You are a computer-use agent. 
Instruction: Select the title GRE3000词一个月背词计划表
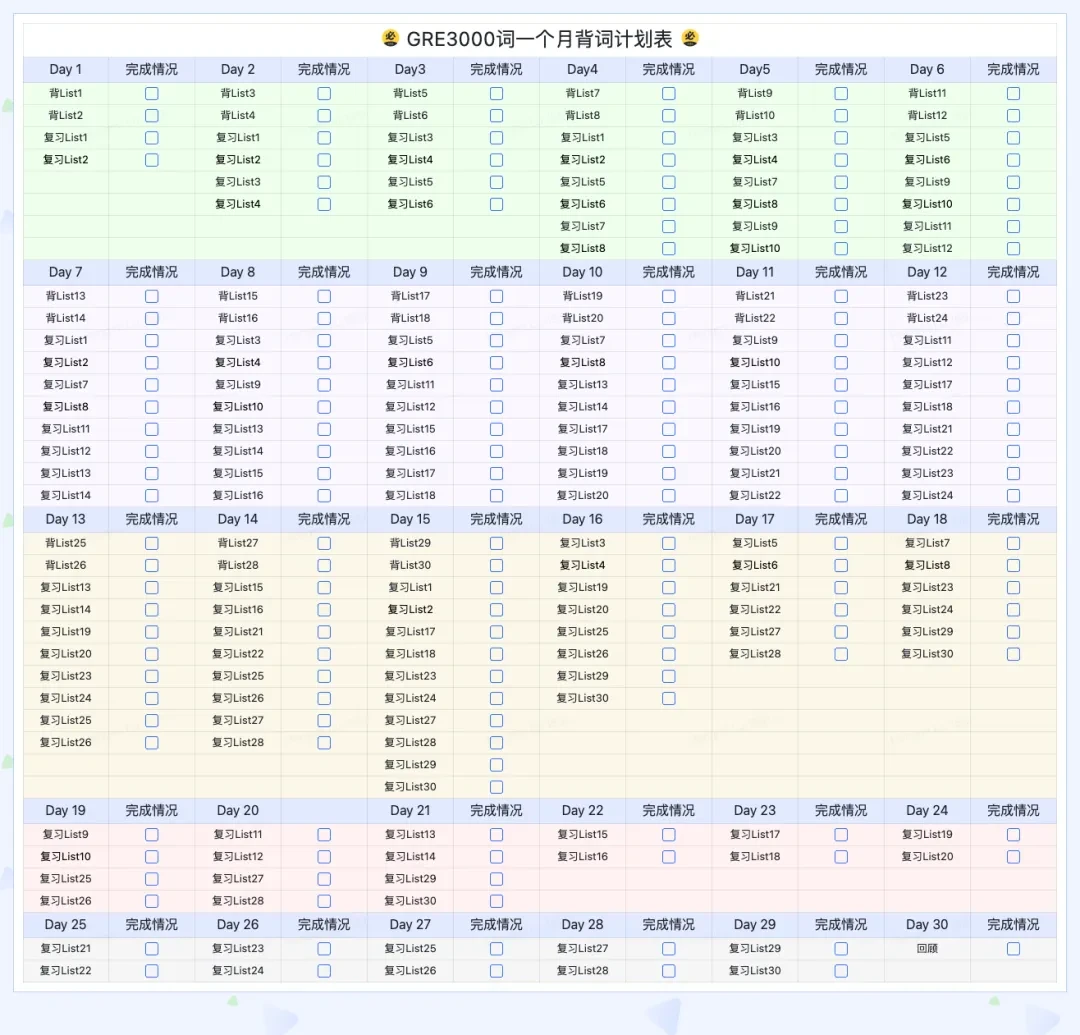tap(540, 39)
